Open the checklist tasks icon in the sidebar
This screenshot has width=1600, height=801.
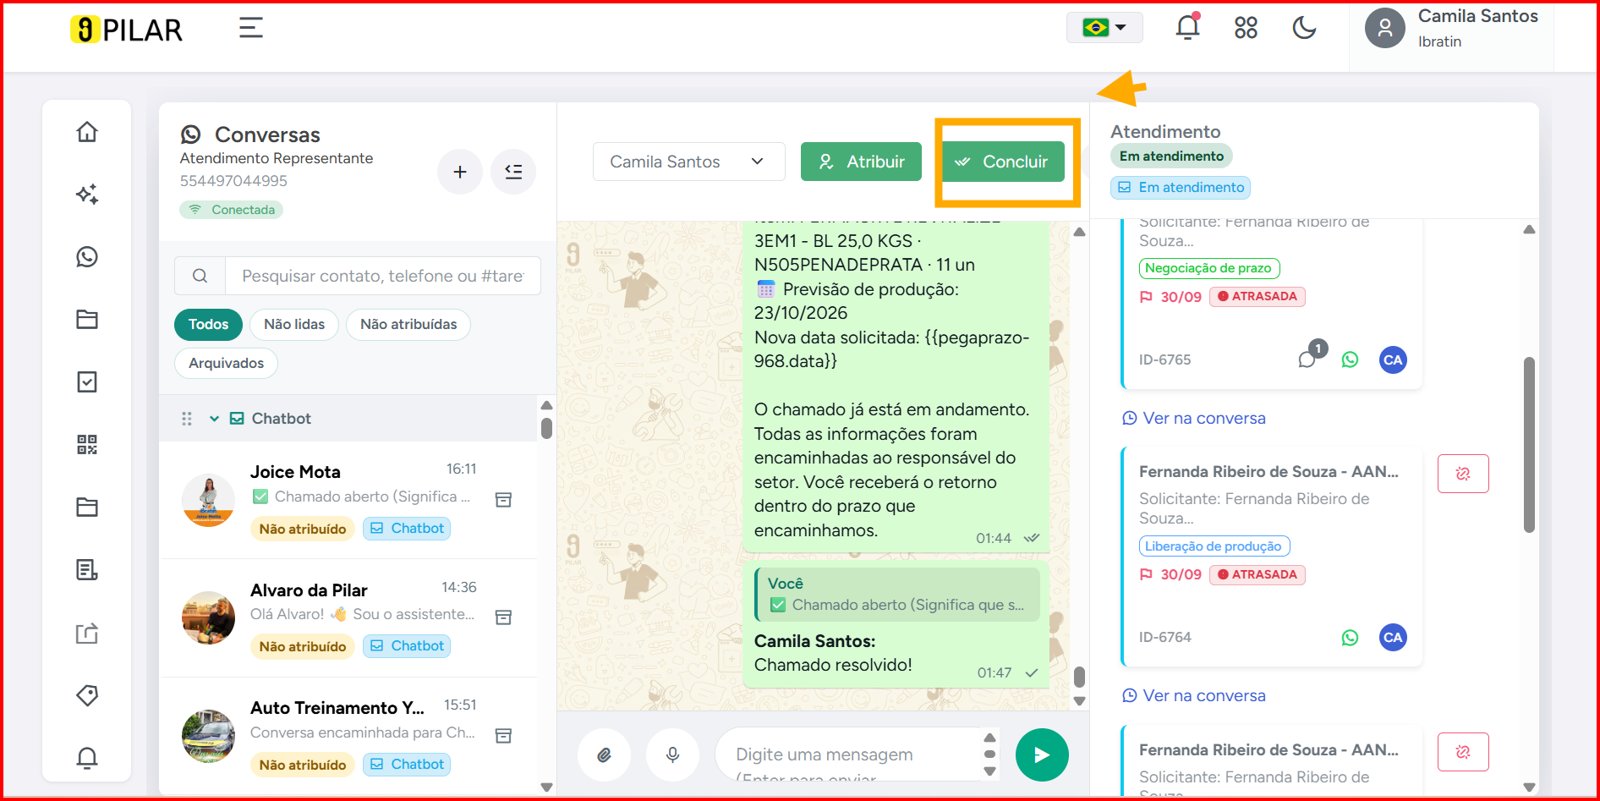tap(87, 382)
